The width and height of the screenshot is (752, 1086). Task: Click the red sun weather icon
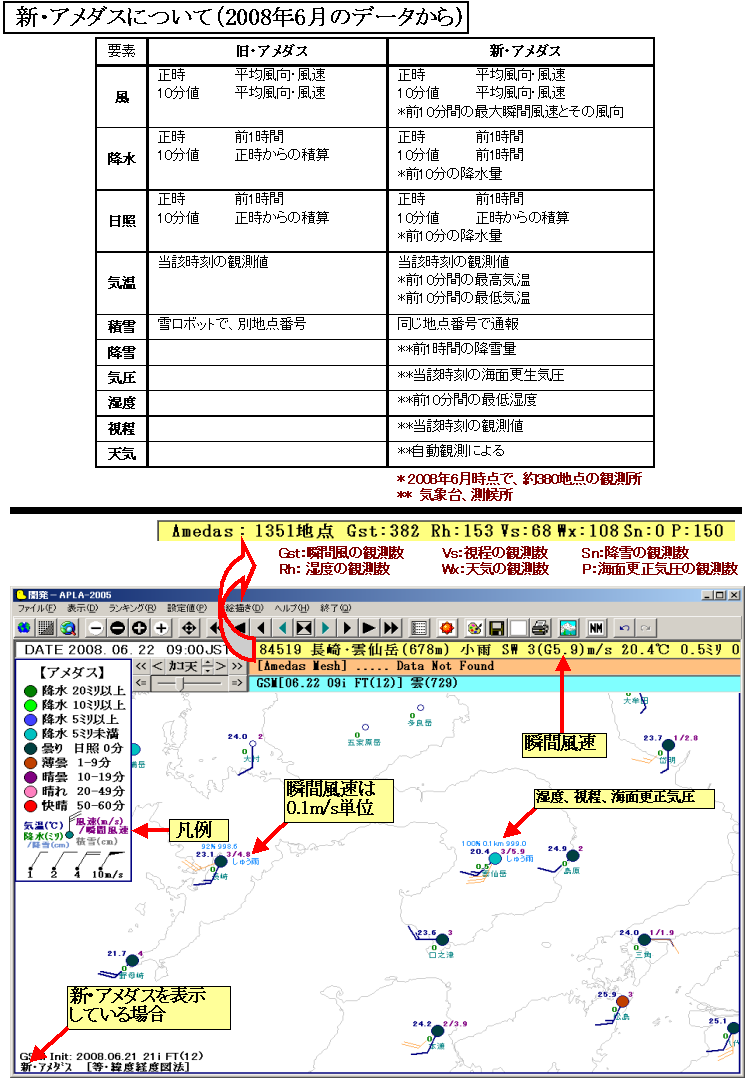(447, 627)
